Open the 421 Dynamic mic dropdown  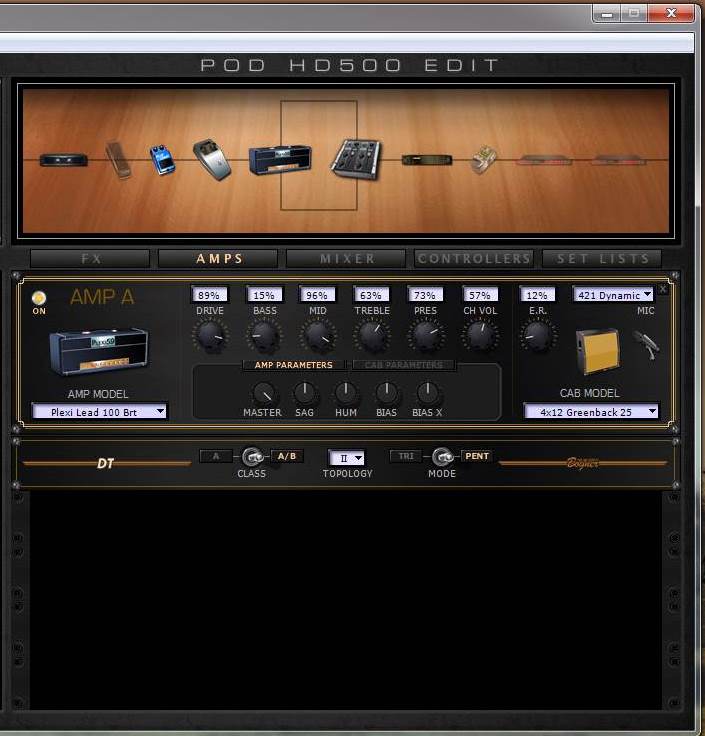click(x=613, y=295)
